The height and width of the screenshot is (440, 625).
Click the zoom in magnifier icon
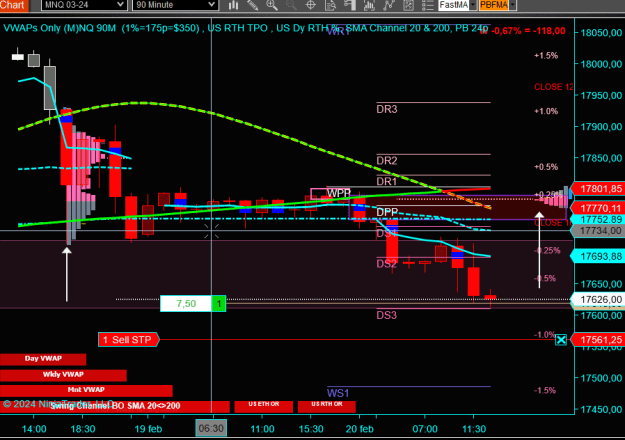272,5
